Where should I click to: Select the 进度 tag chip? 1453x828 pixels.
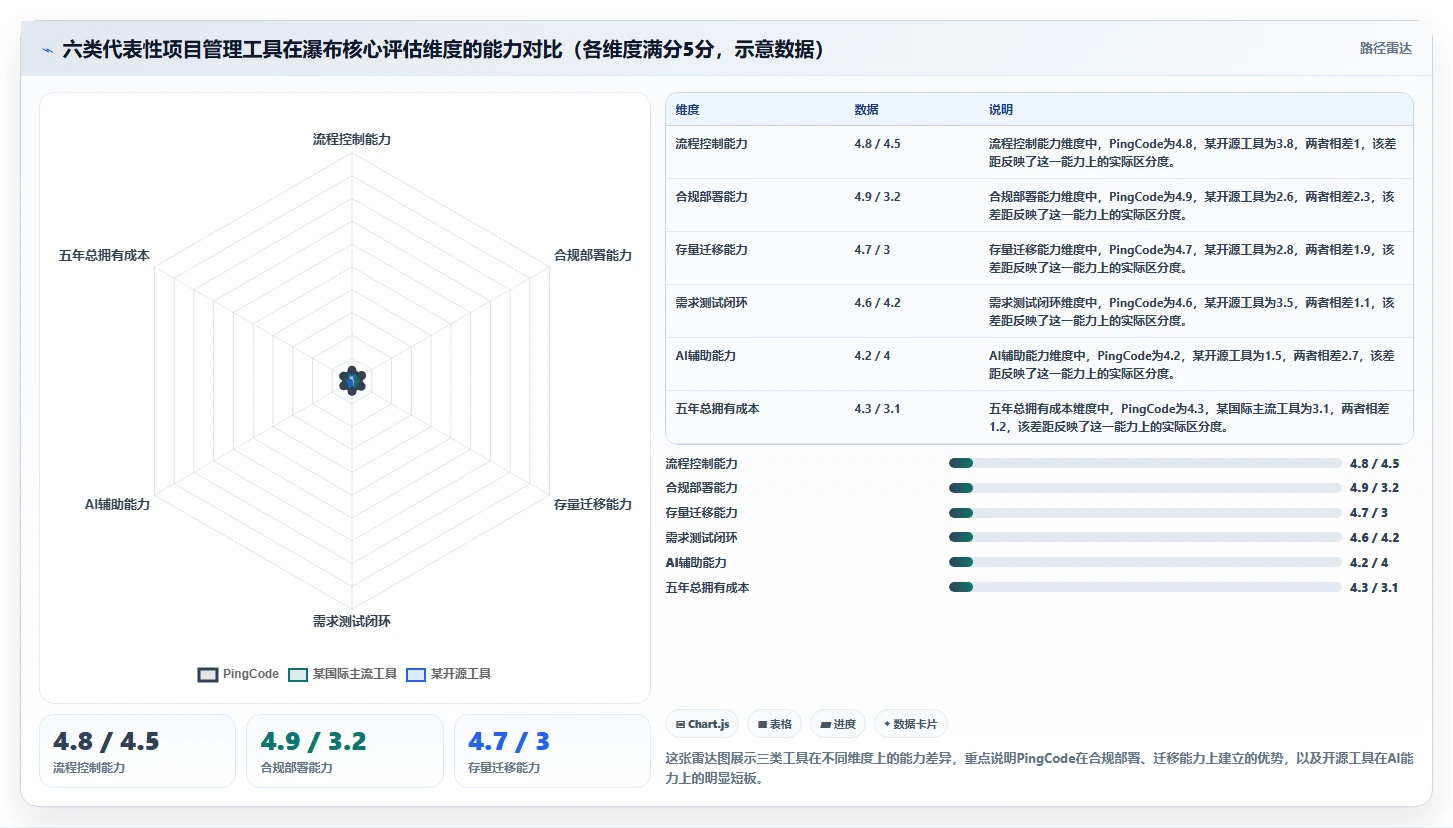click(x=838, y=724)
